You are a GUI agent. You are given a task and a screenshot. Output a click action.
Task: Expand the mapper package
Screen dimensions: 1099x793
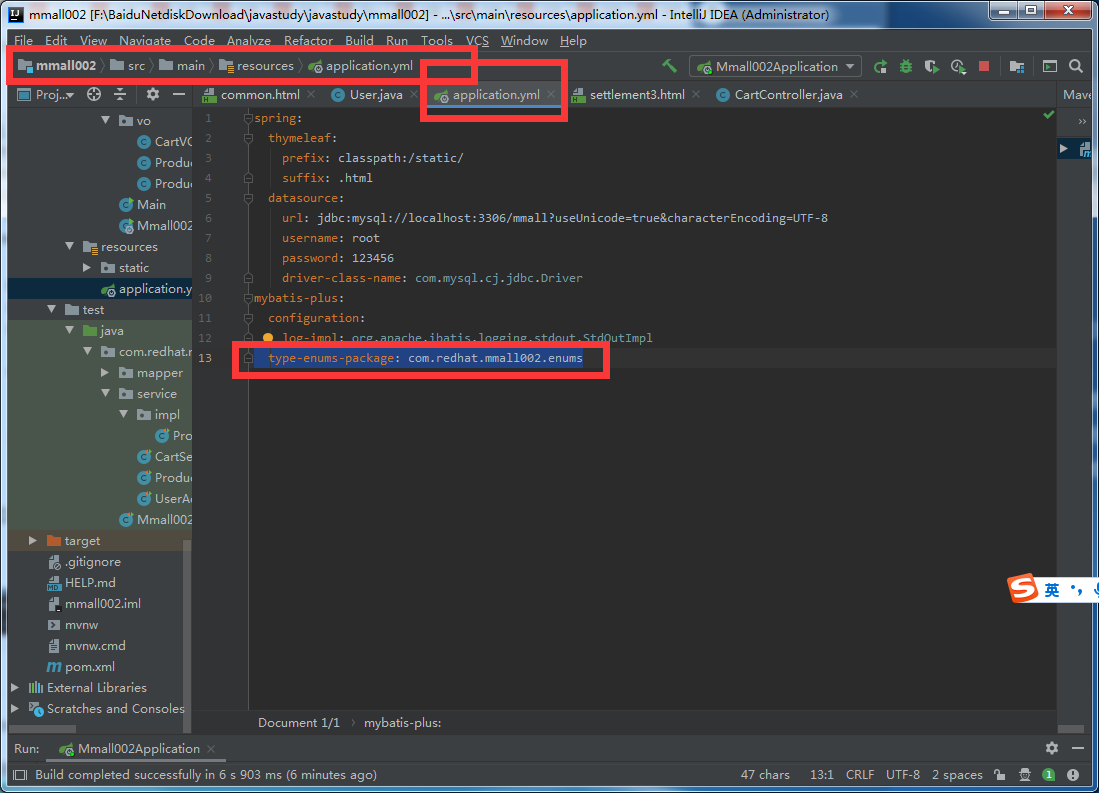(105, 372)
